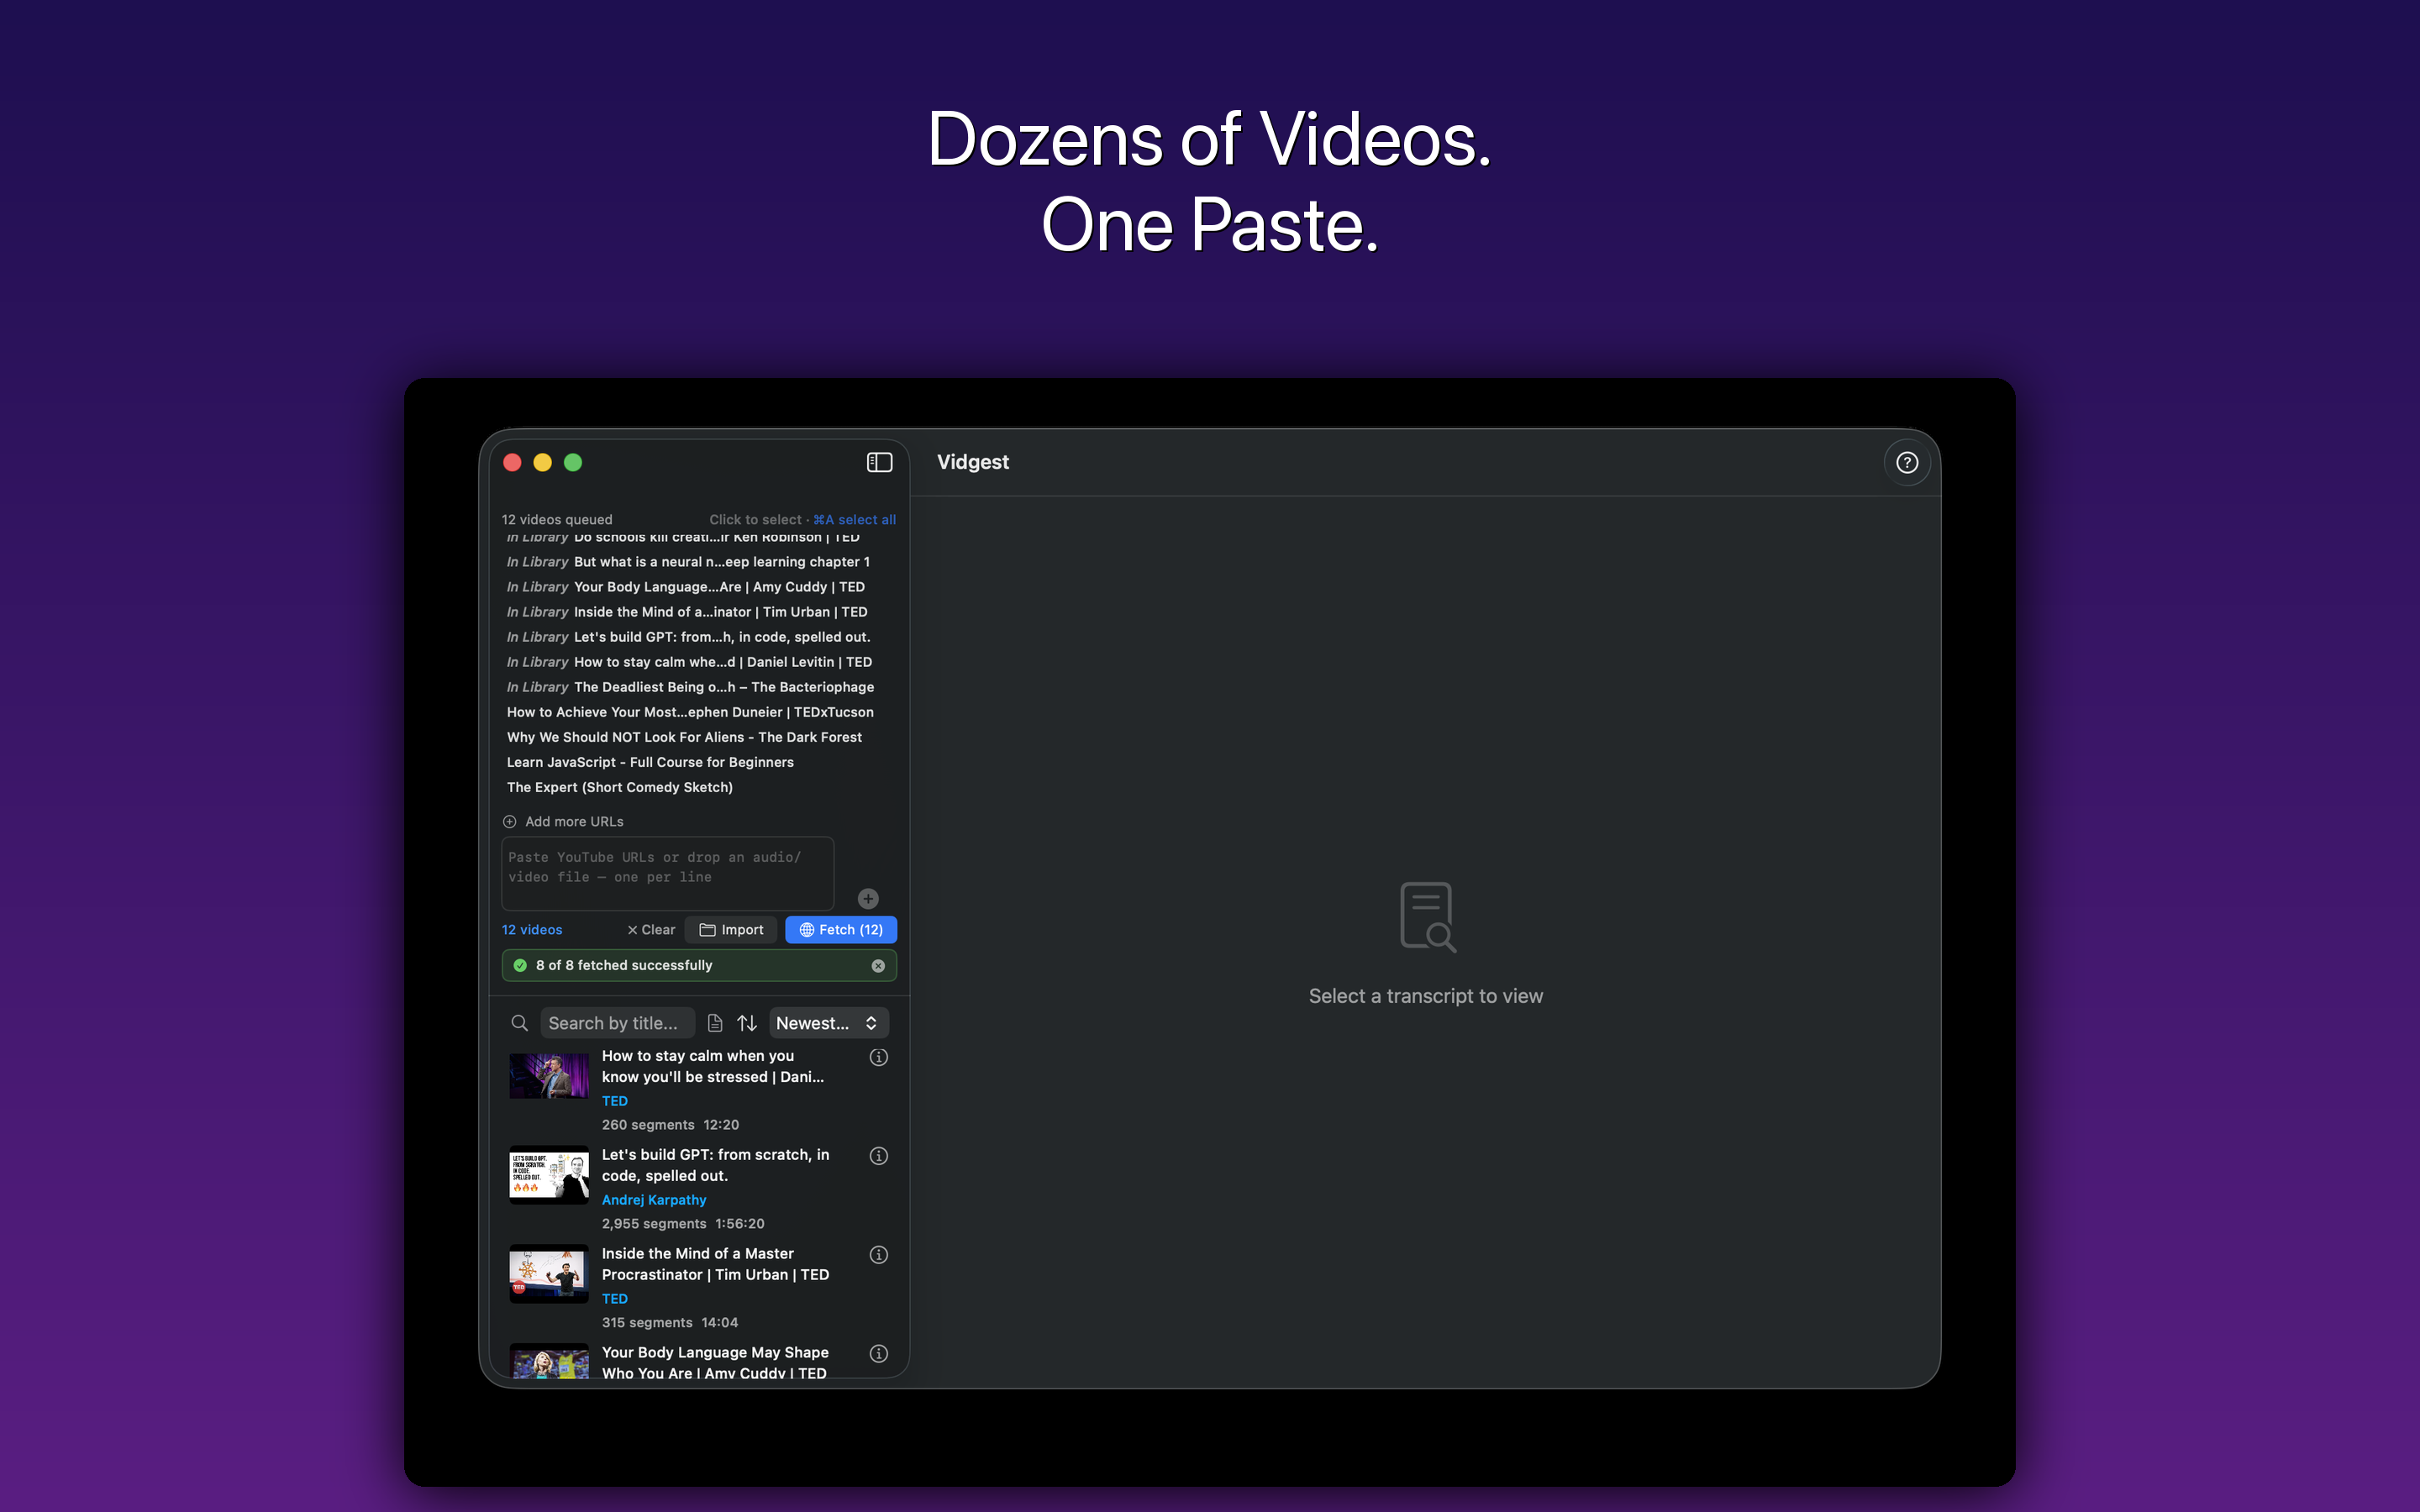Dismiss the fetched successfully banner

[x=877, y=965]
